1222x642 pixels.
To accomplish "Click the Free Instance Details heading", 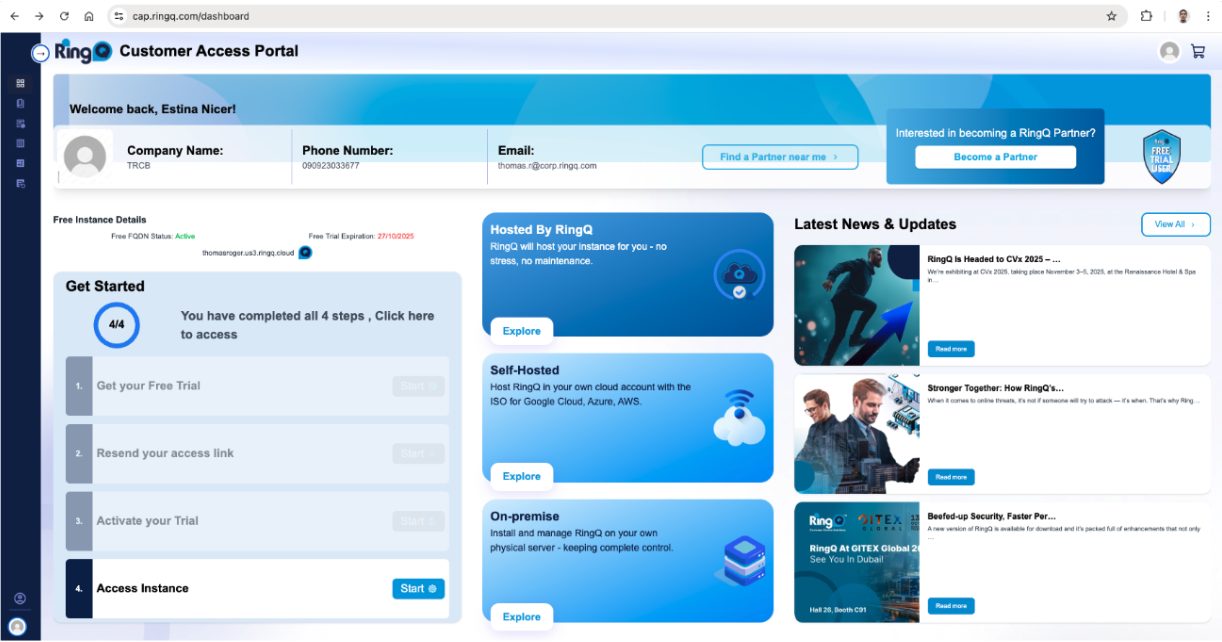I will click(x=99, y=219).
